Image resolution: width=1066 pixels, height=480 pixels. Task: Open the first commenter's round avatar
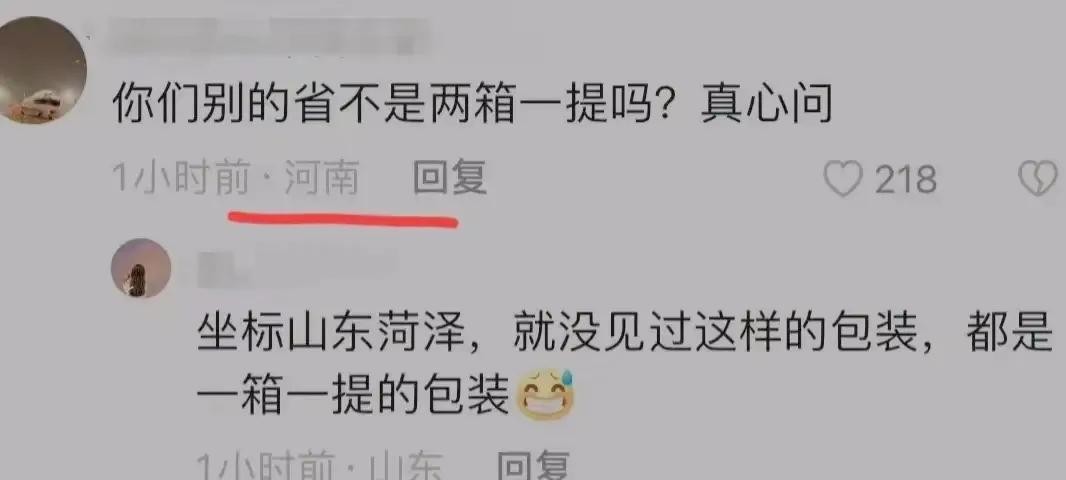[41, 71]
